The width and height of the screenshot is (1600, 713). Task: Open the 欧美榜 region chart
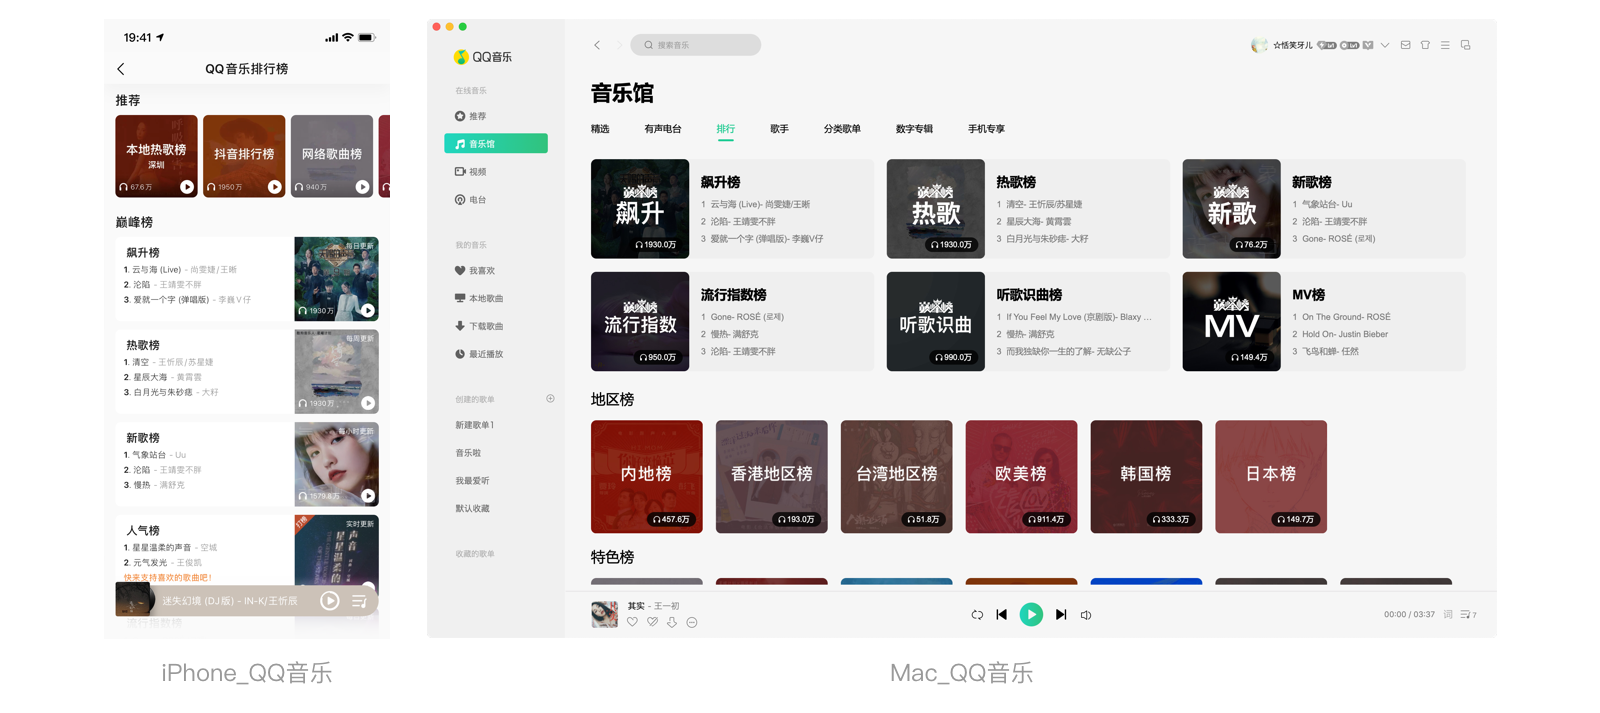[1021, 477]
